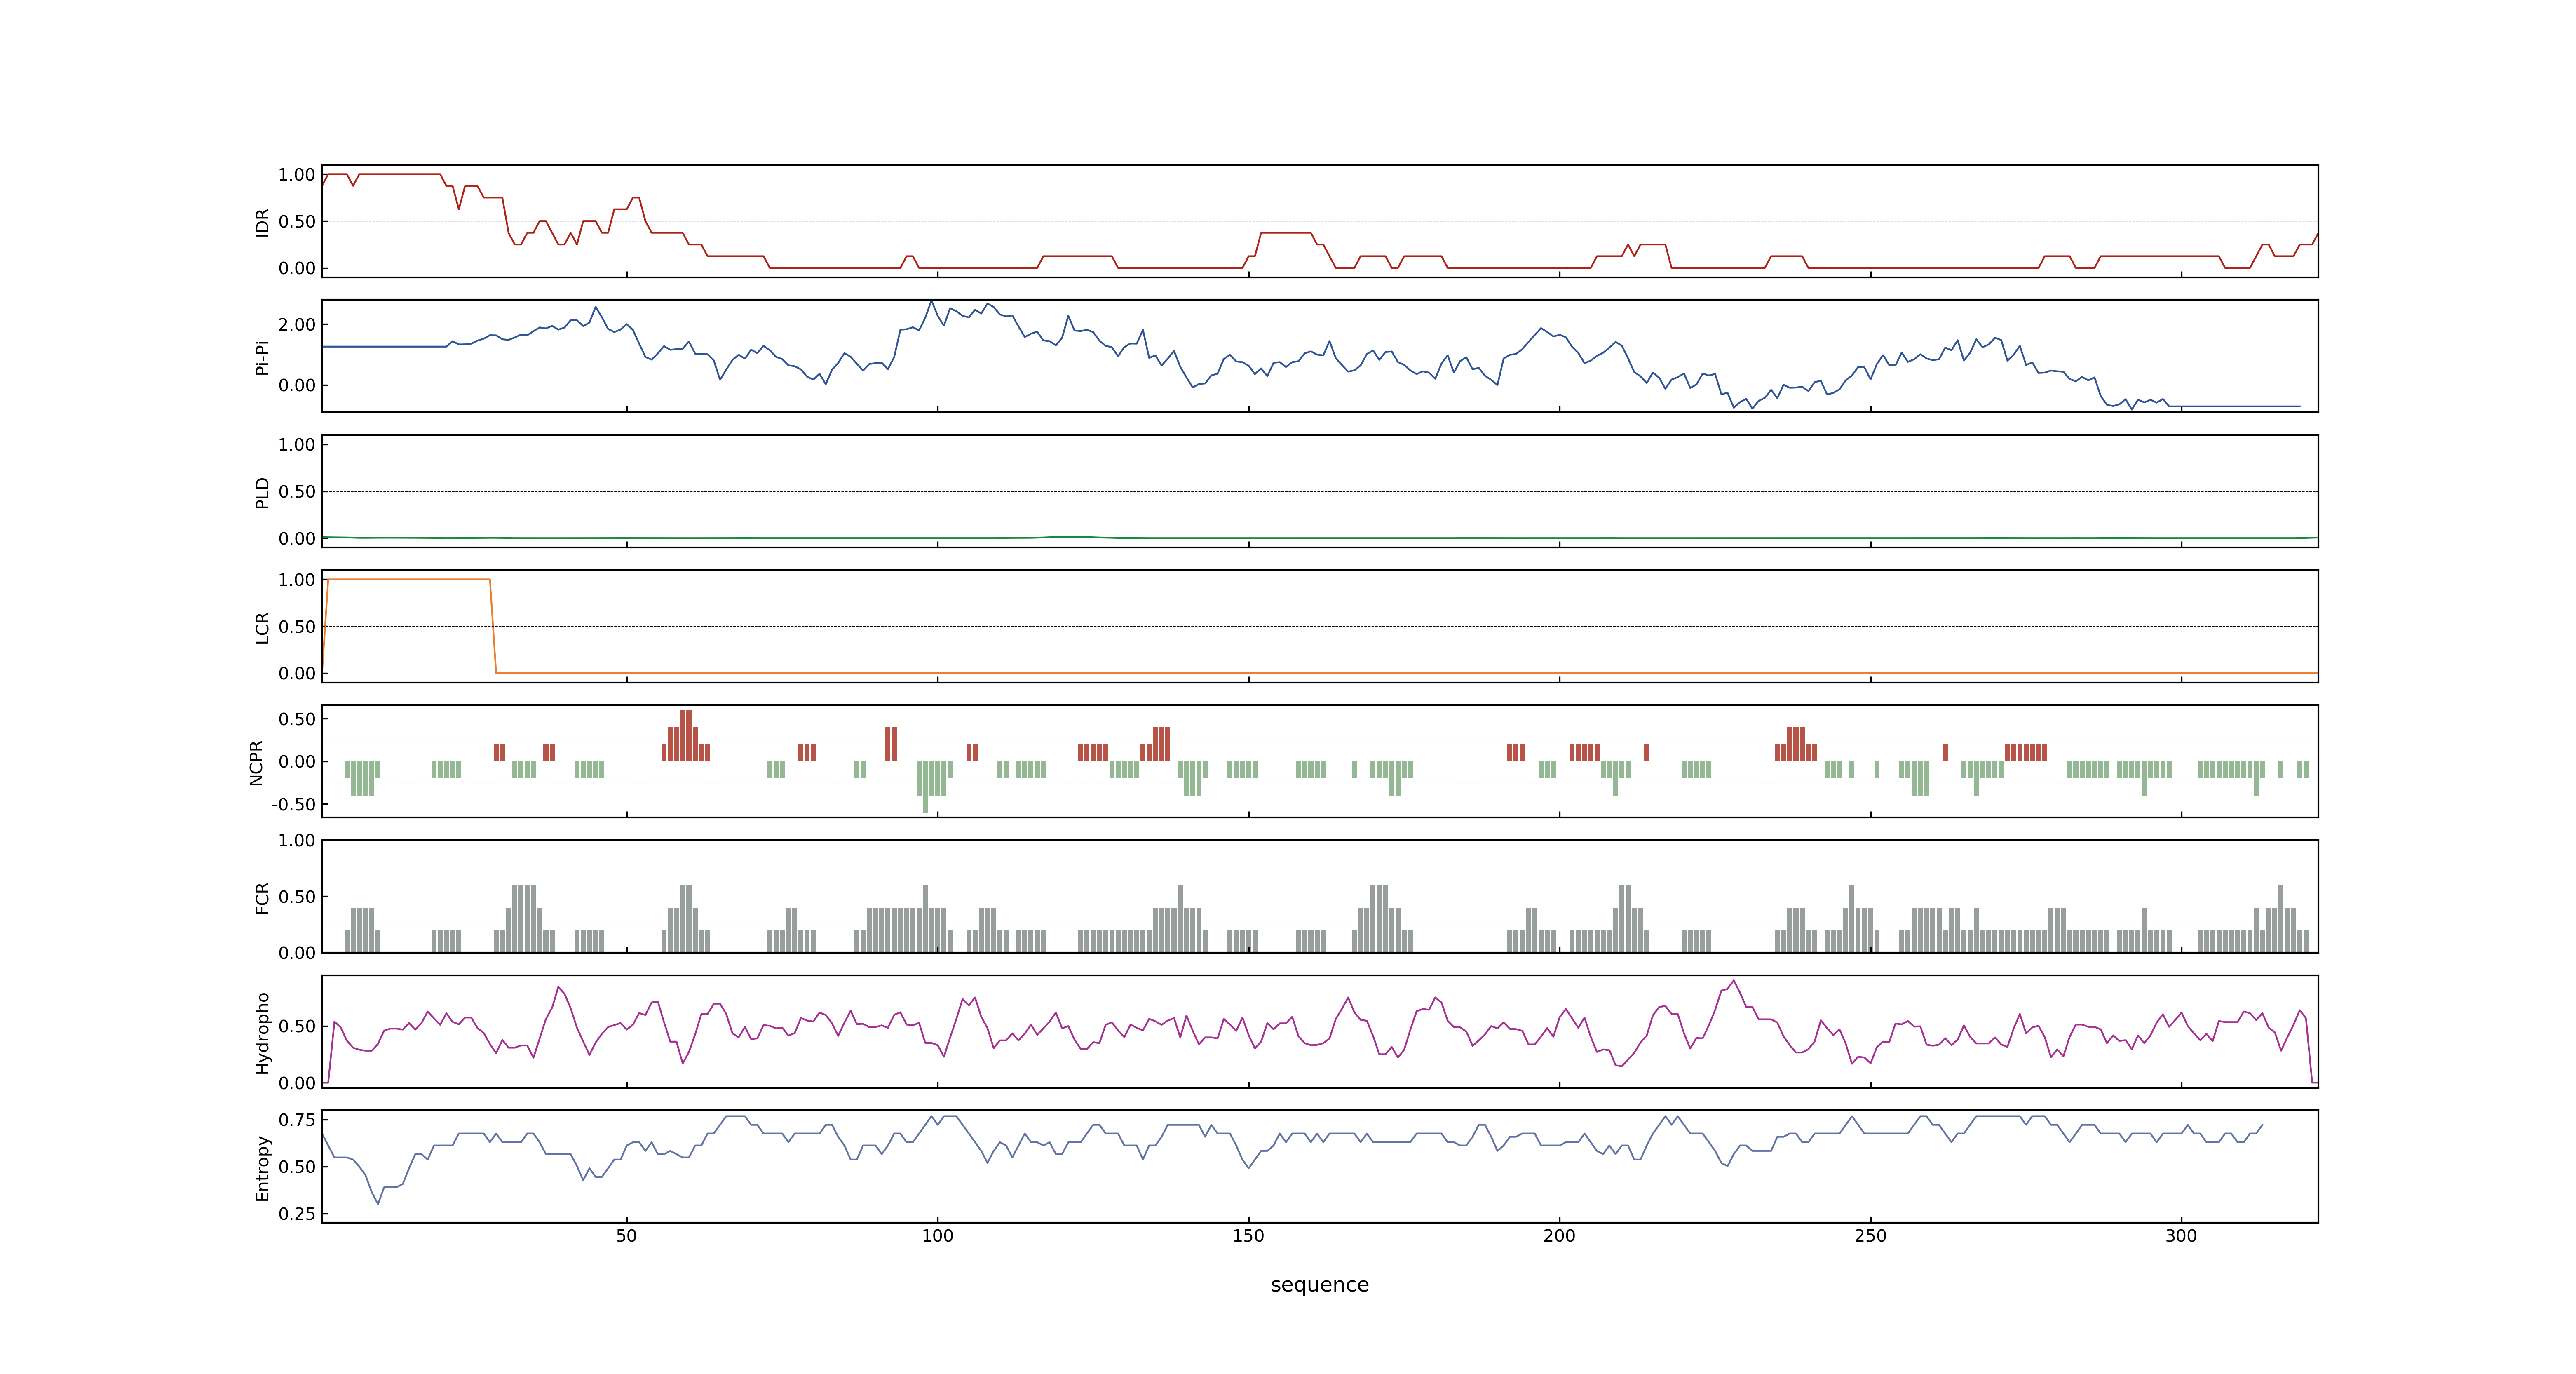Click the LCR axis label
This screenshot has width=2576, height=1374.
(x=262, y=627)
